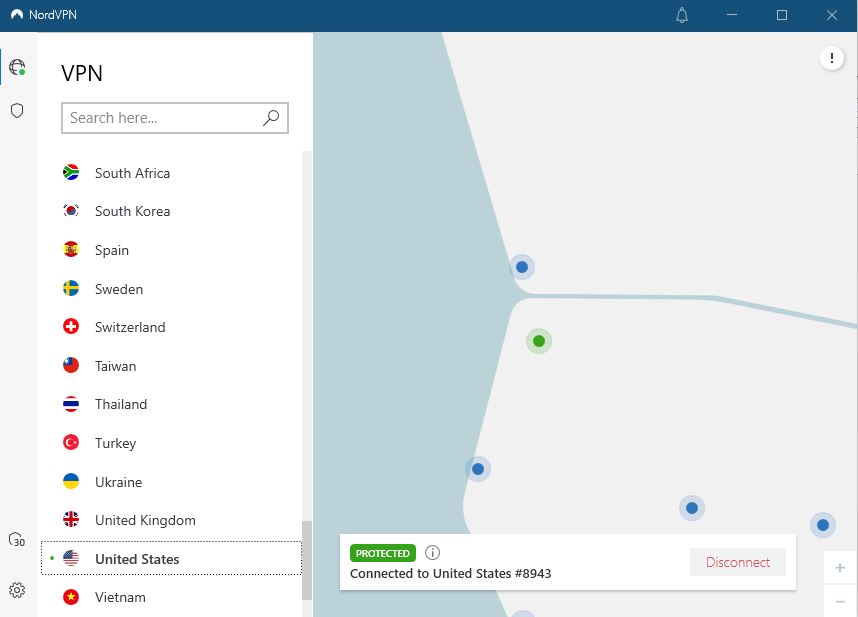Select Vietnam at the list bottom
The width and height of the screenshot is (858, 617).
click(x=118, y=597)
